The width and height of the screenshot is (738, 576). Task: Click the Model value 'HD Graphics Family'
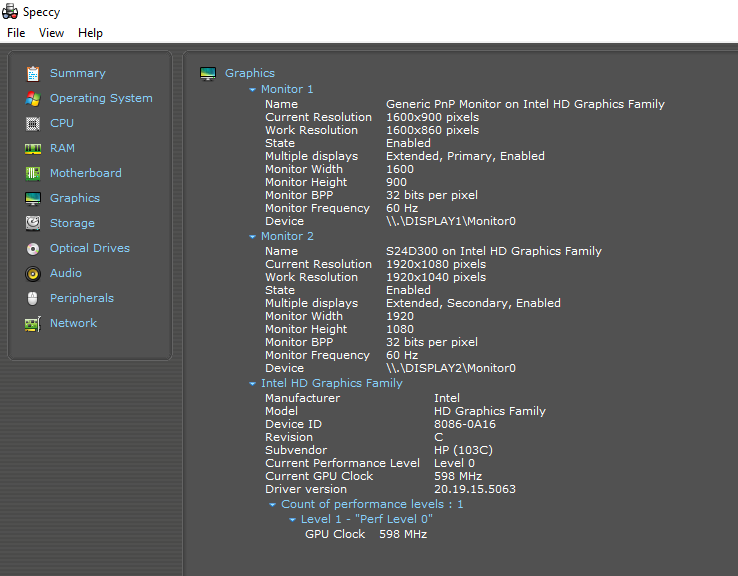[490, 411]
